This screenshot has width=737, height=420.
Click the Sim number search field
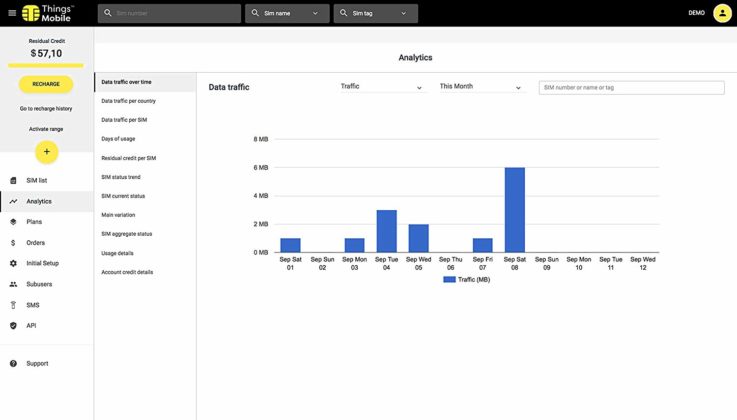pyautogui.click(x=169, y=14)
